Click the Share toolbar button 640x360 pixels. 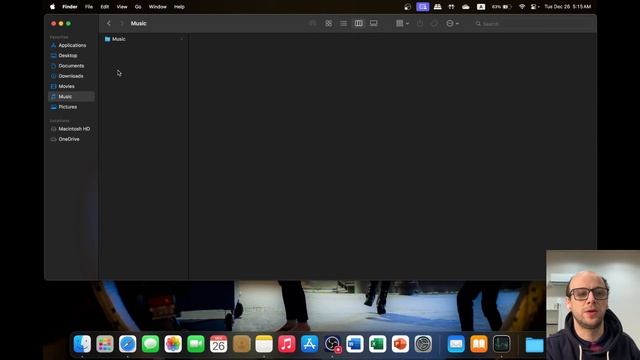420,23
